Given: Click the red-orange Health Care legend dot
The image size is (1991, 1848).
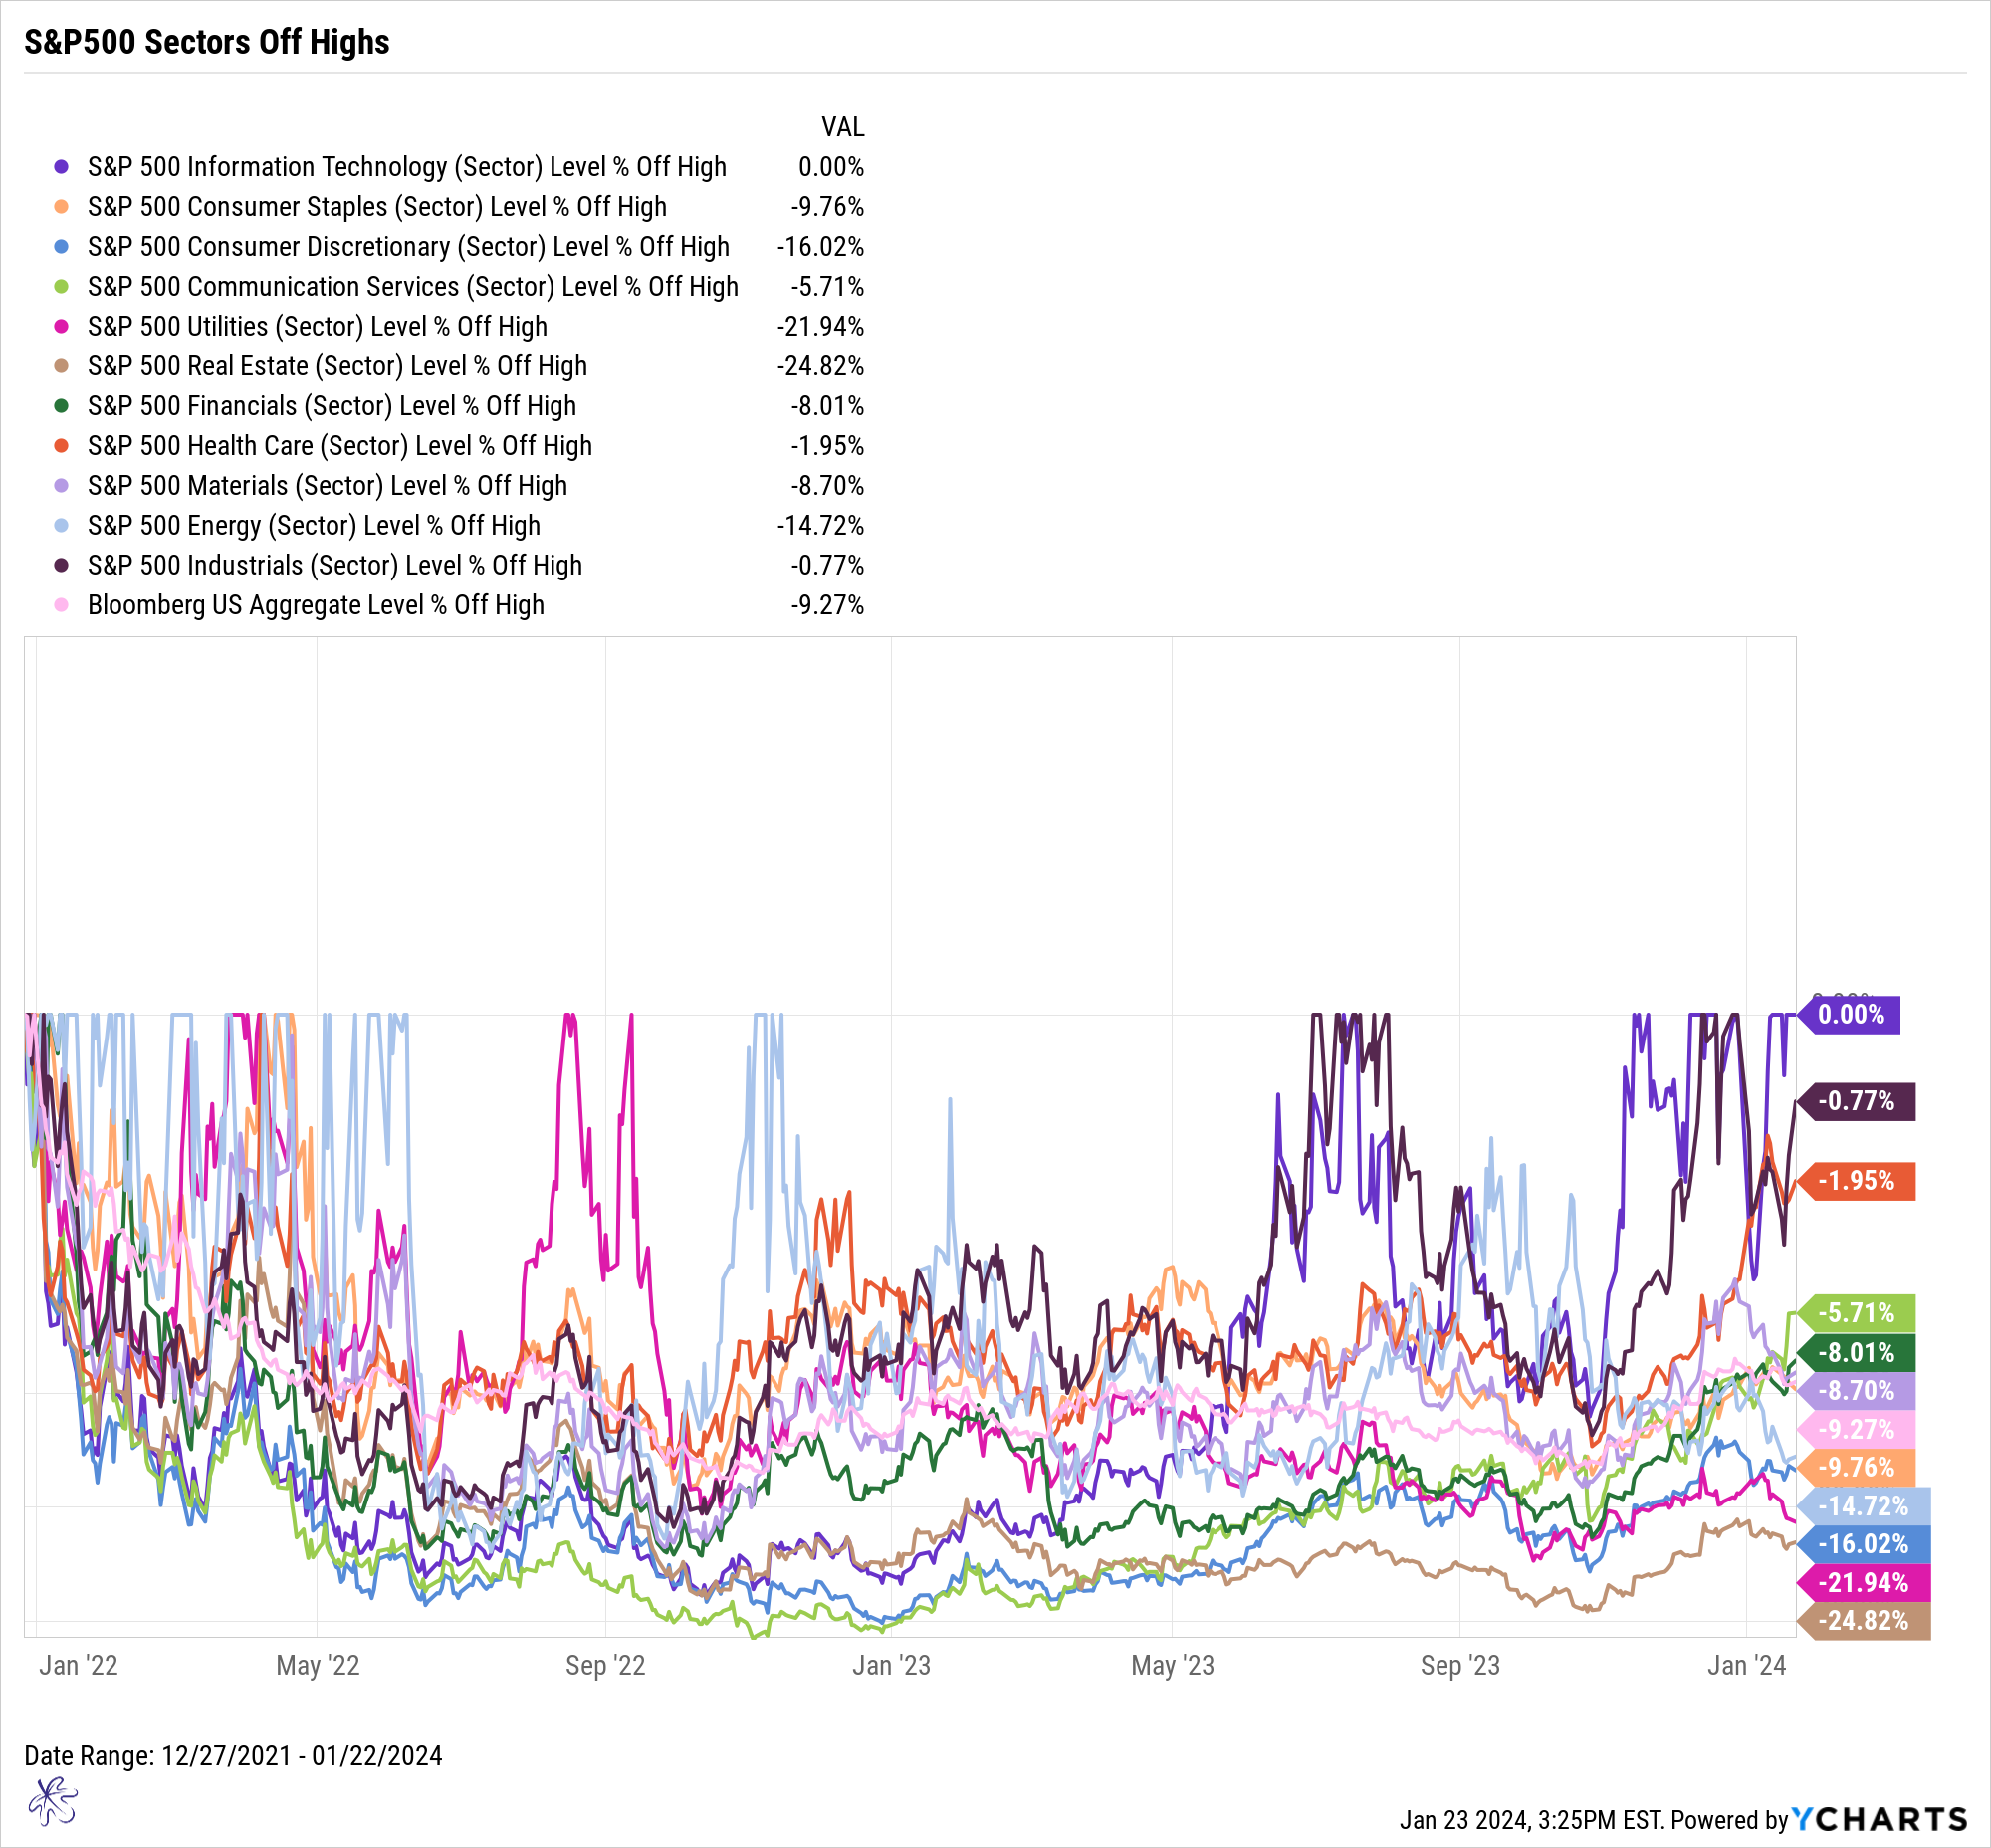Looking at the screenshot, I should click(61, 446).
